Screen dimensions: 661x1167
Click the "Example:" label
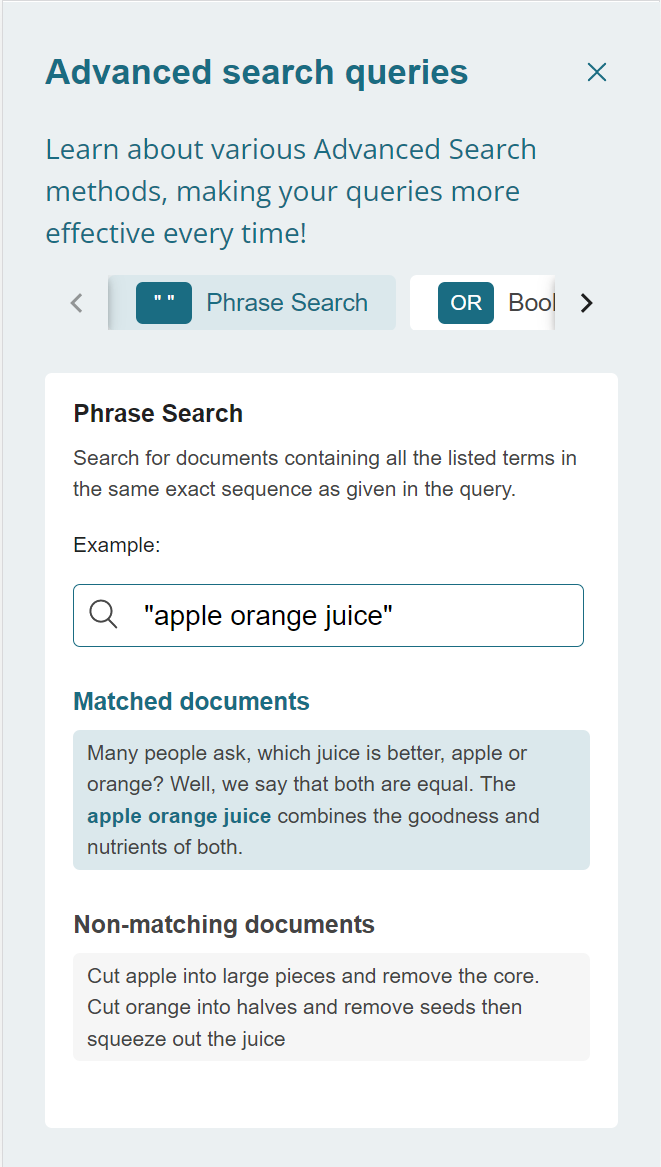pyautogui.click(x=117, y=546)
